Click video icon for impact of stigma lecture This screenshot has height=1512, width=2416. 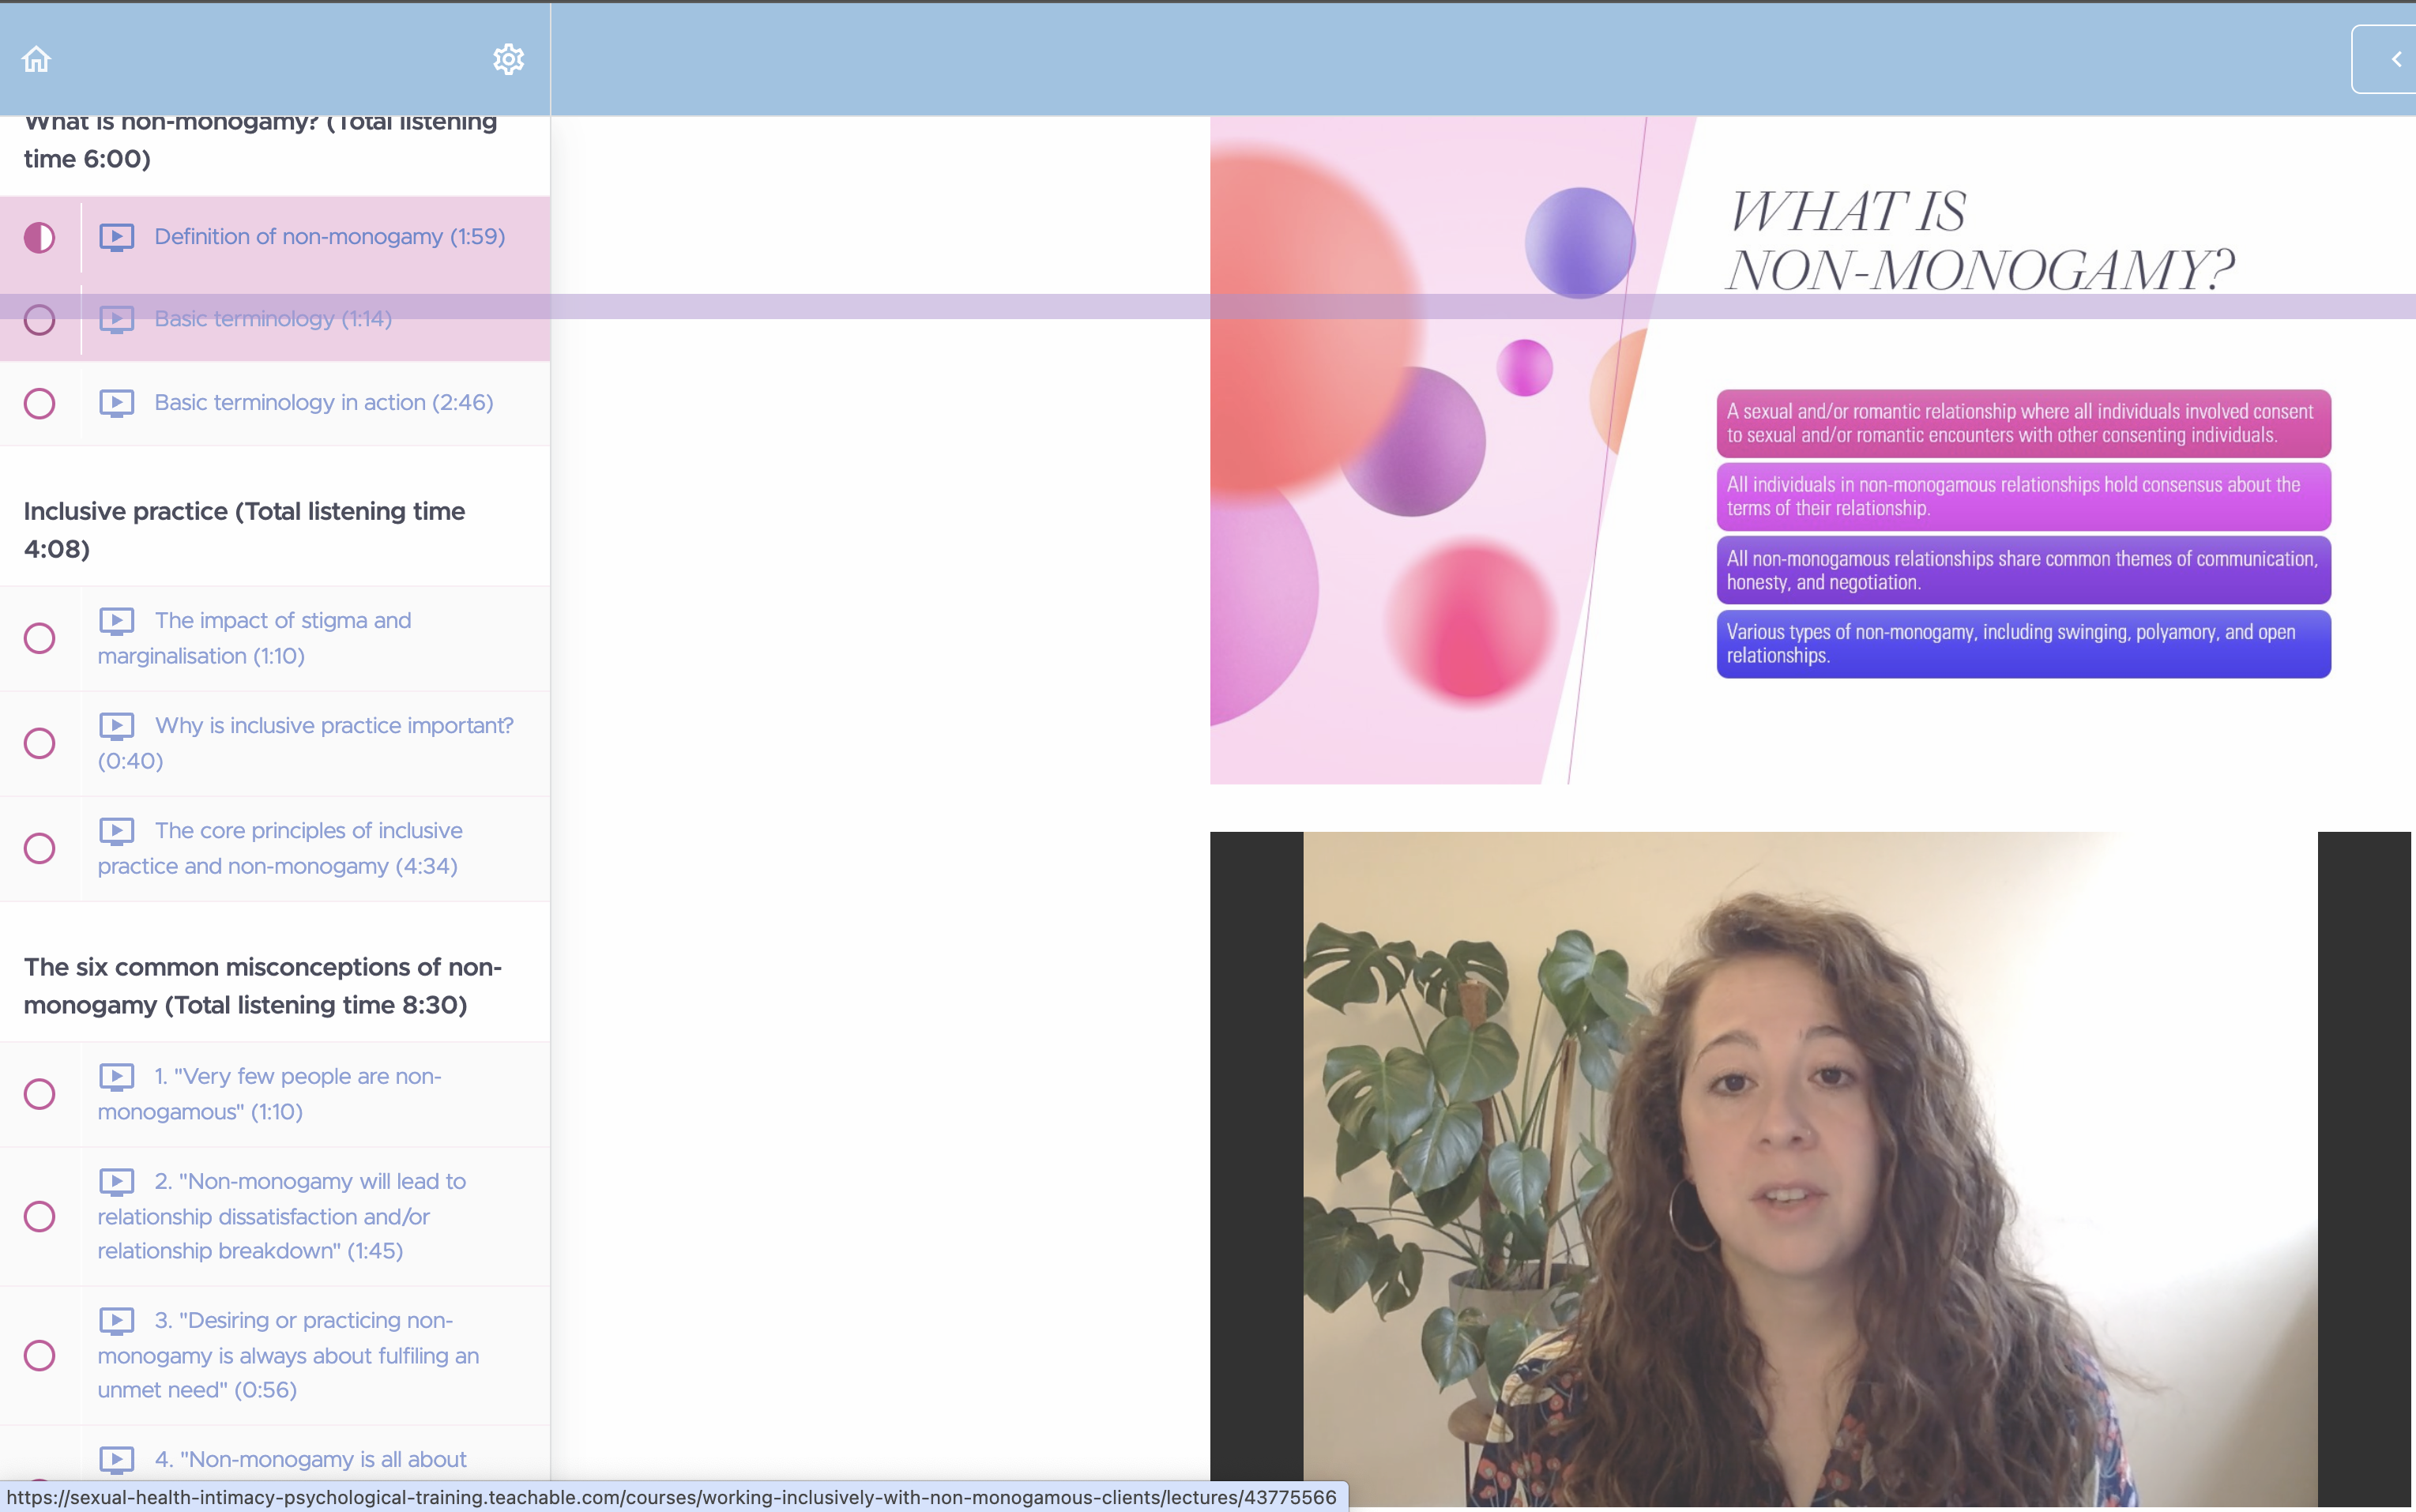tap(116, 621)
